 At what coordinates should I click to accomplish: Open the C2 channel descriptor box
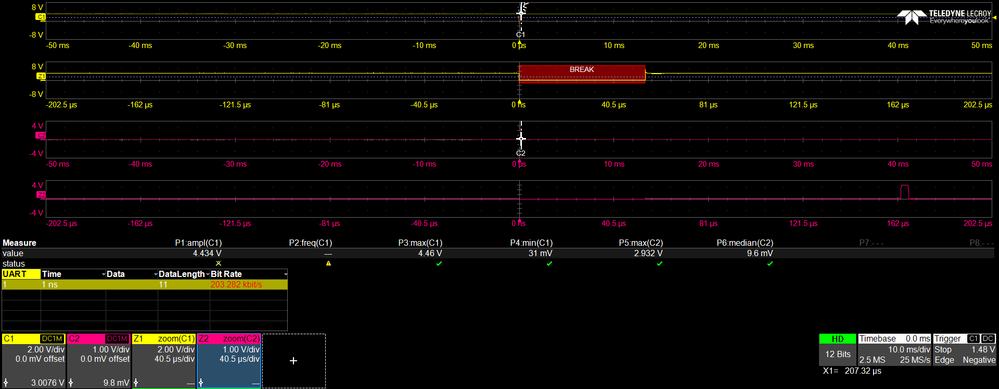click(98, 360)
